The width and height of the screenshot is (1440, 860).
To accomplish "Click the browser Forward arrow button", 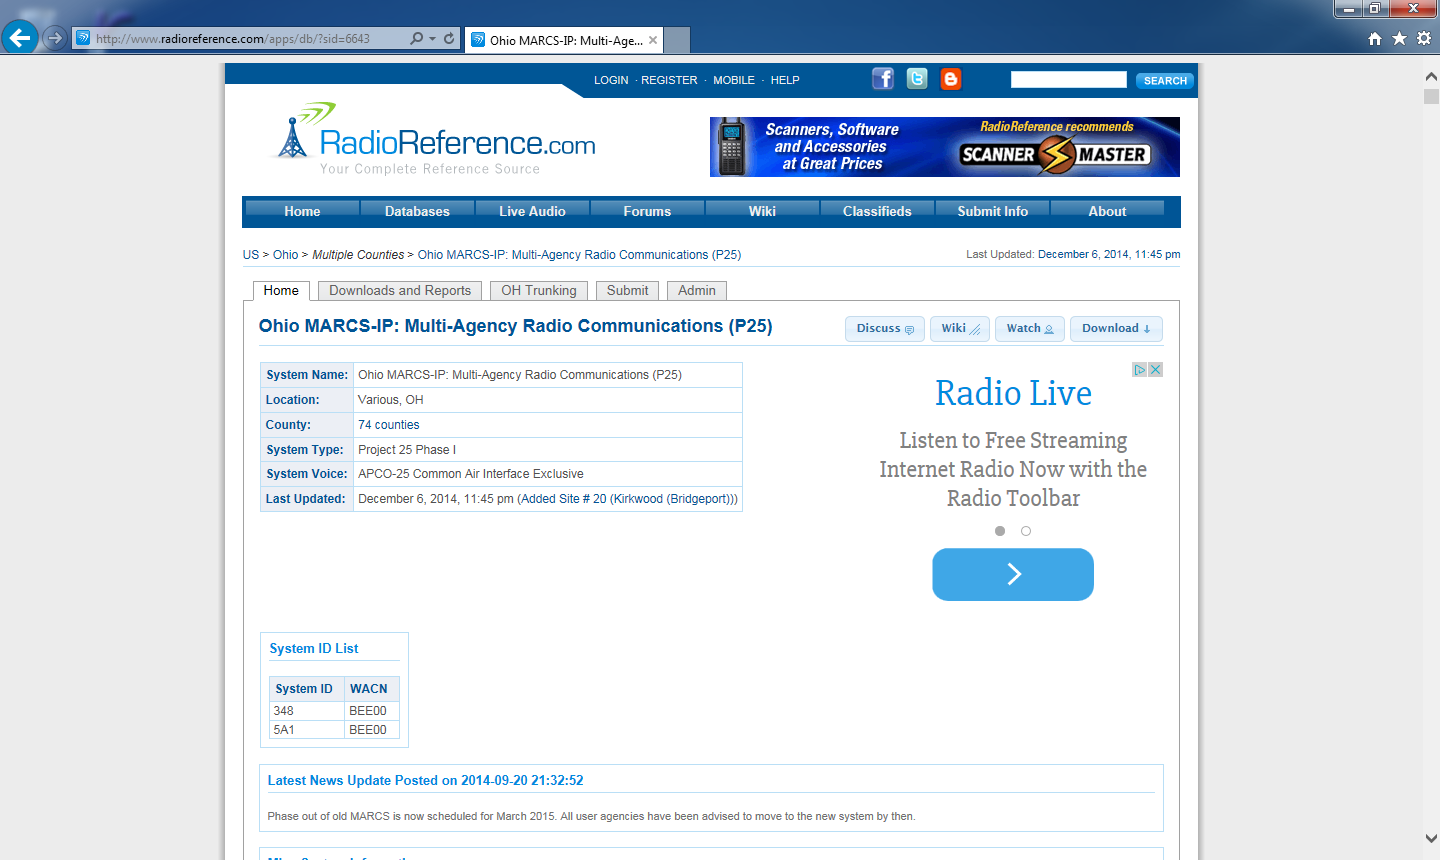I will pos(55,38).
